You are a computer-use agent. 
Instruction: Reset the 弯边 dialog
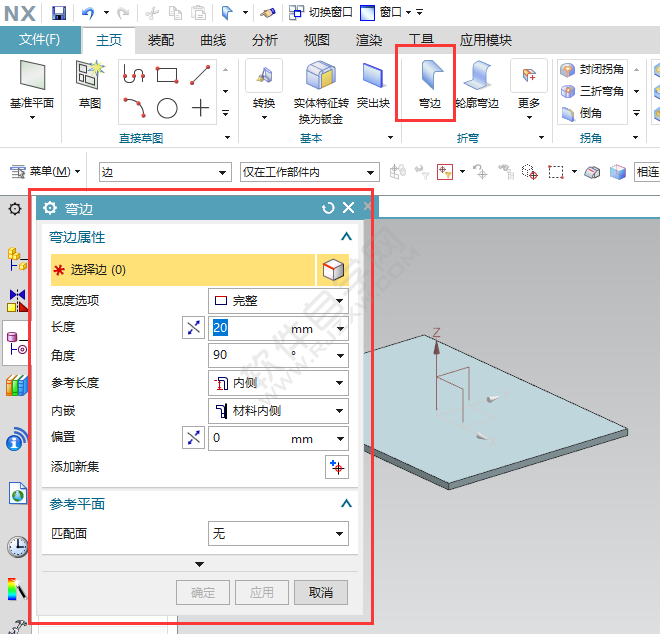(x=328, y=208)
